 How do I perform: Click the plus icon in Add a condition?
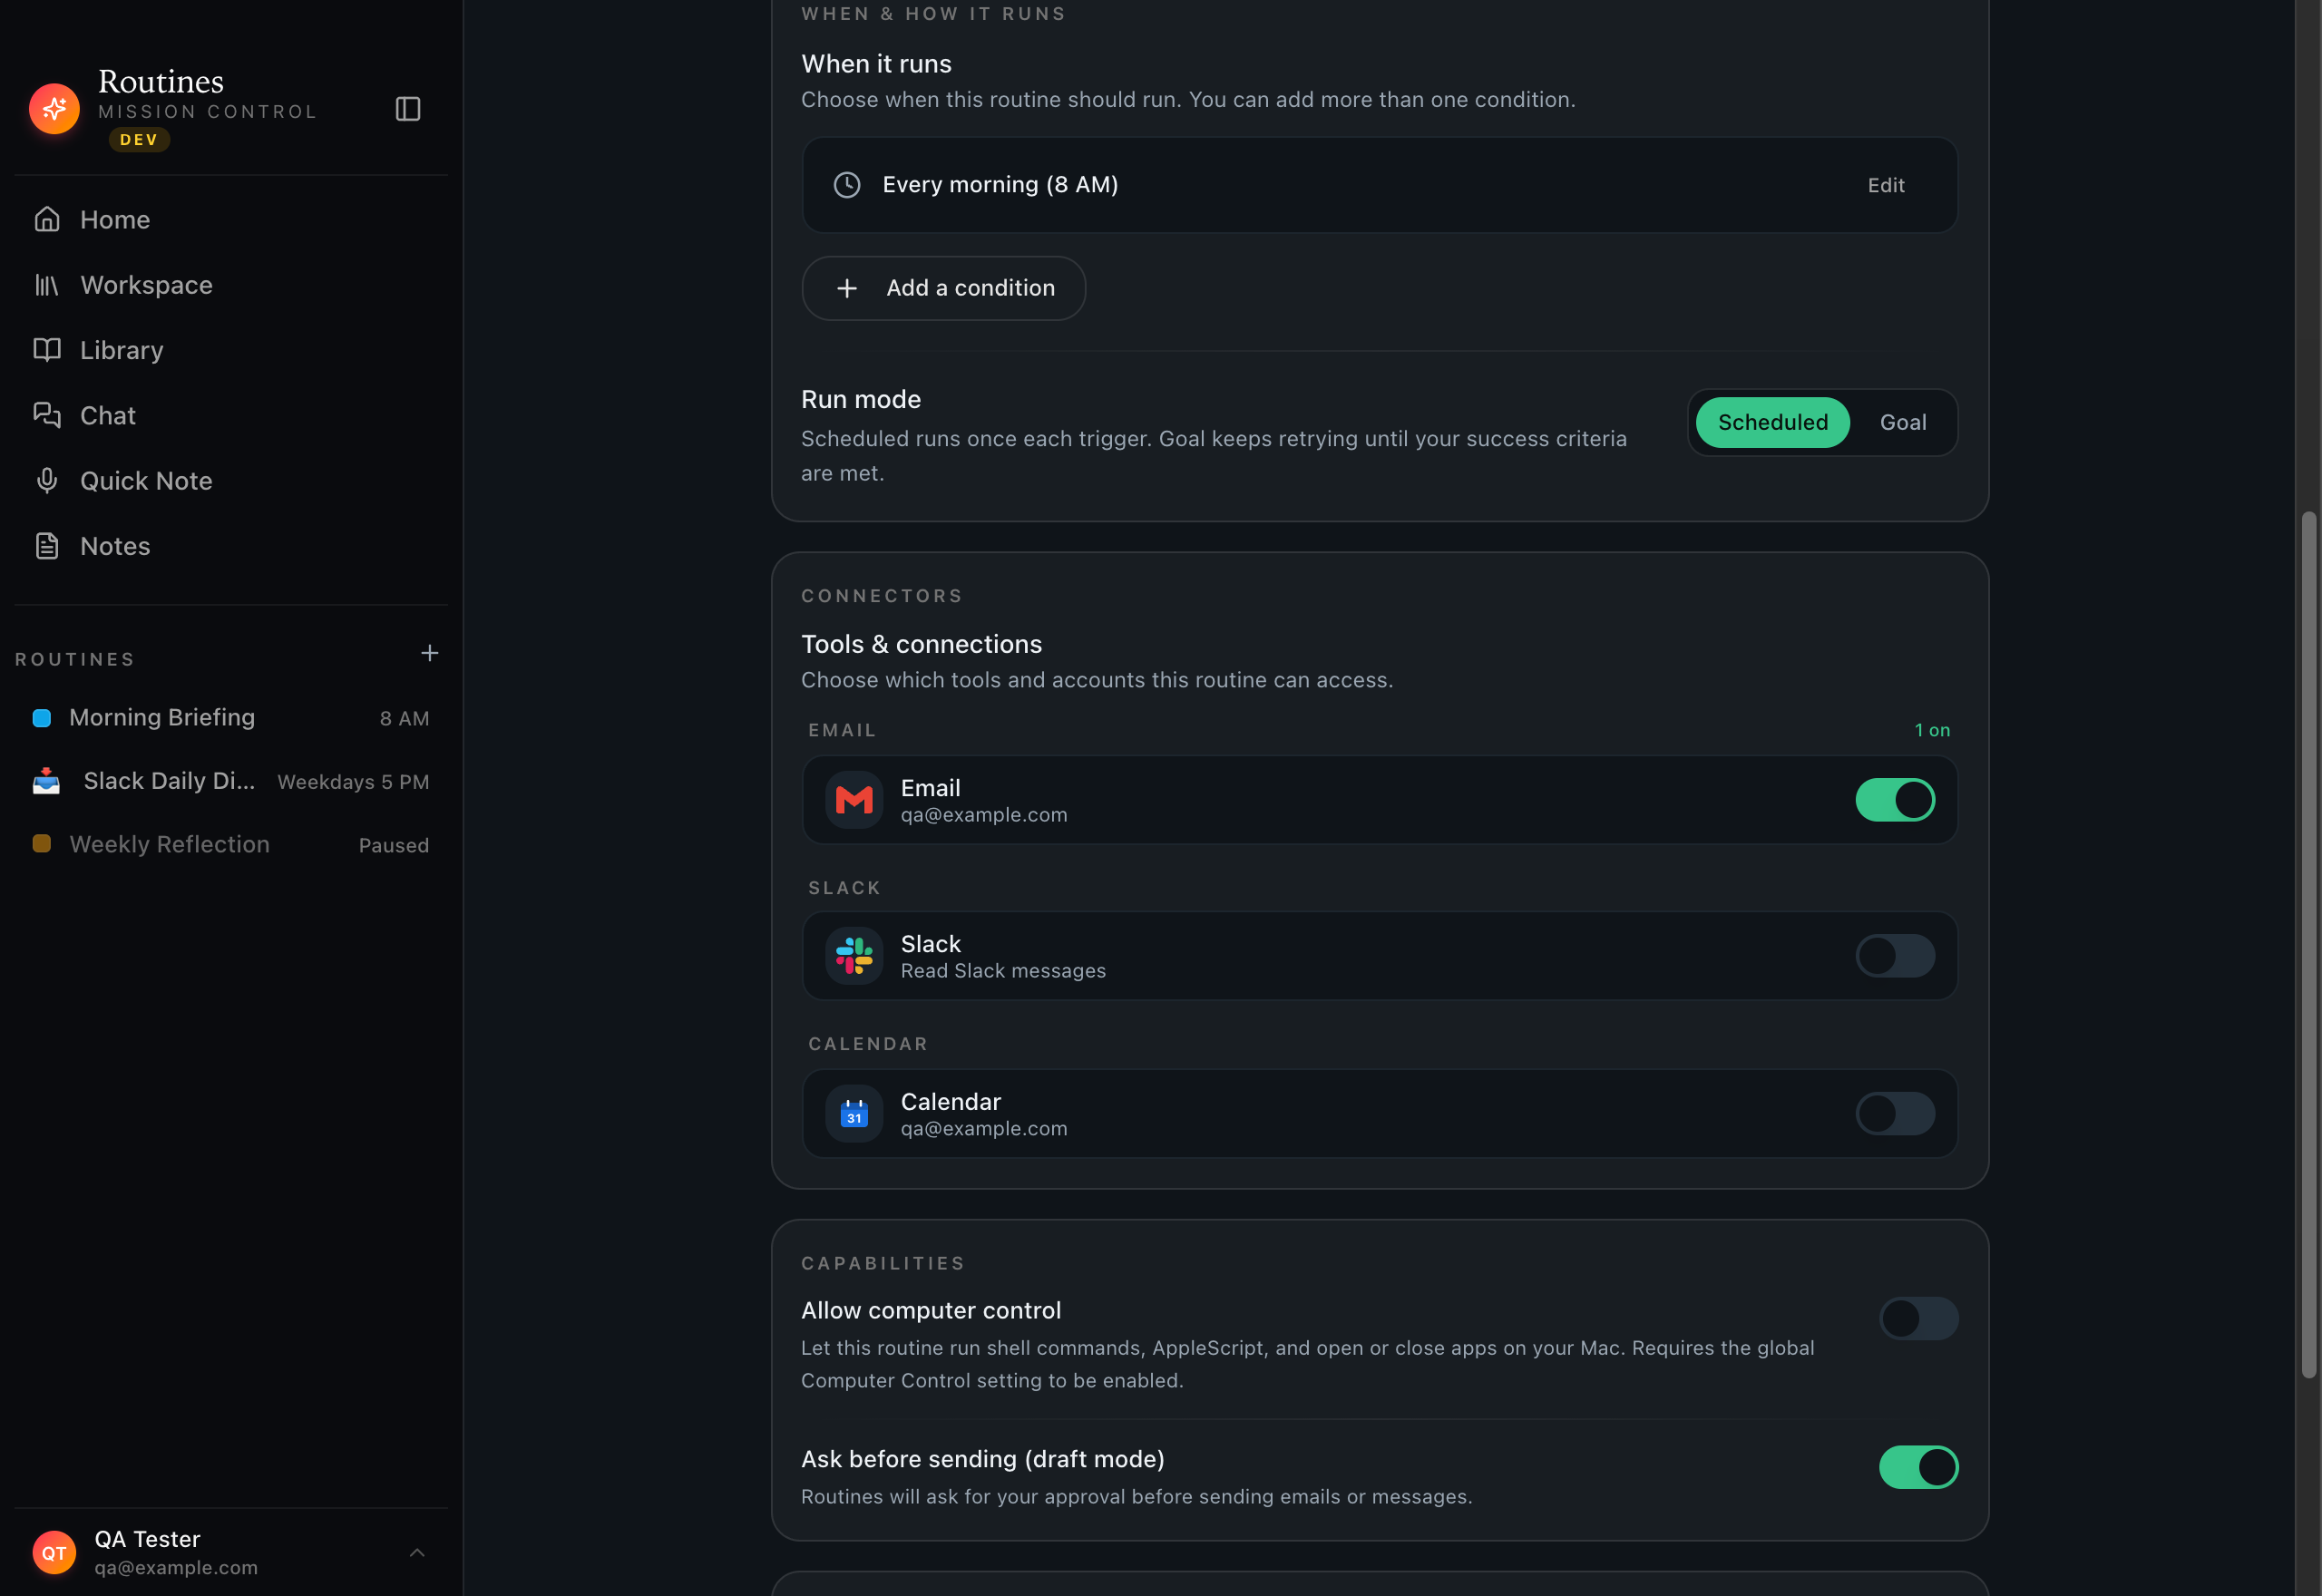click(847, 288)
